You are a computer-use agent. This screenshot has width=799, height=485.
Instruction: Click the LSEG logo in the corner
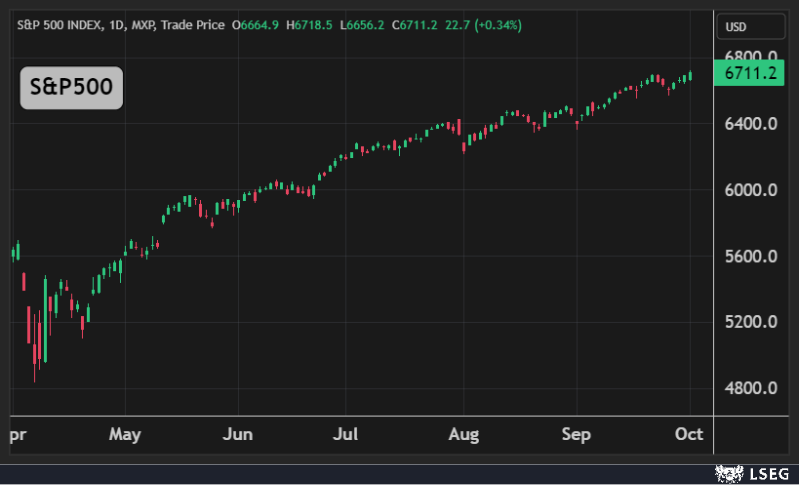click(x=756, y=472)
